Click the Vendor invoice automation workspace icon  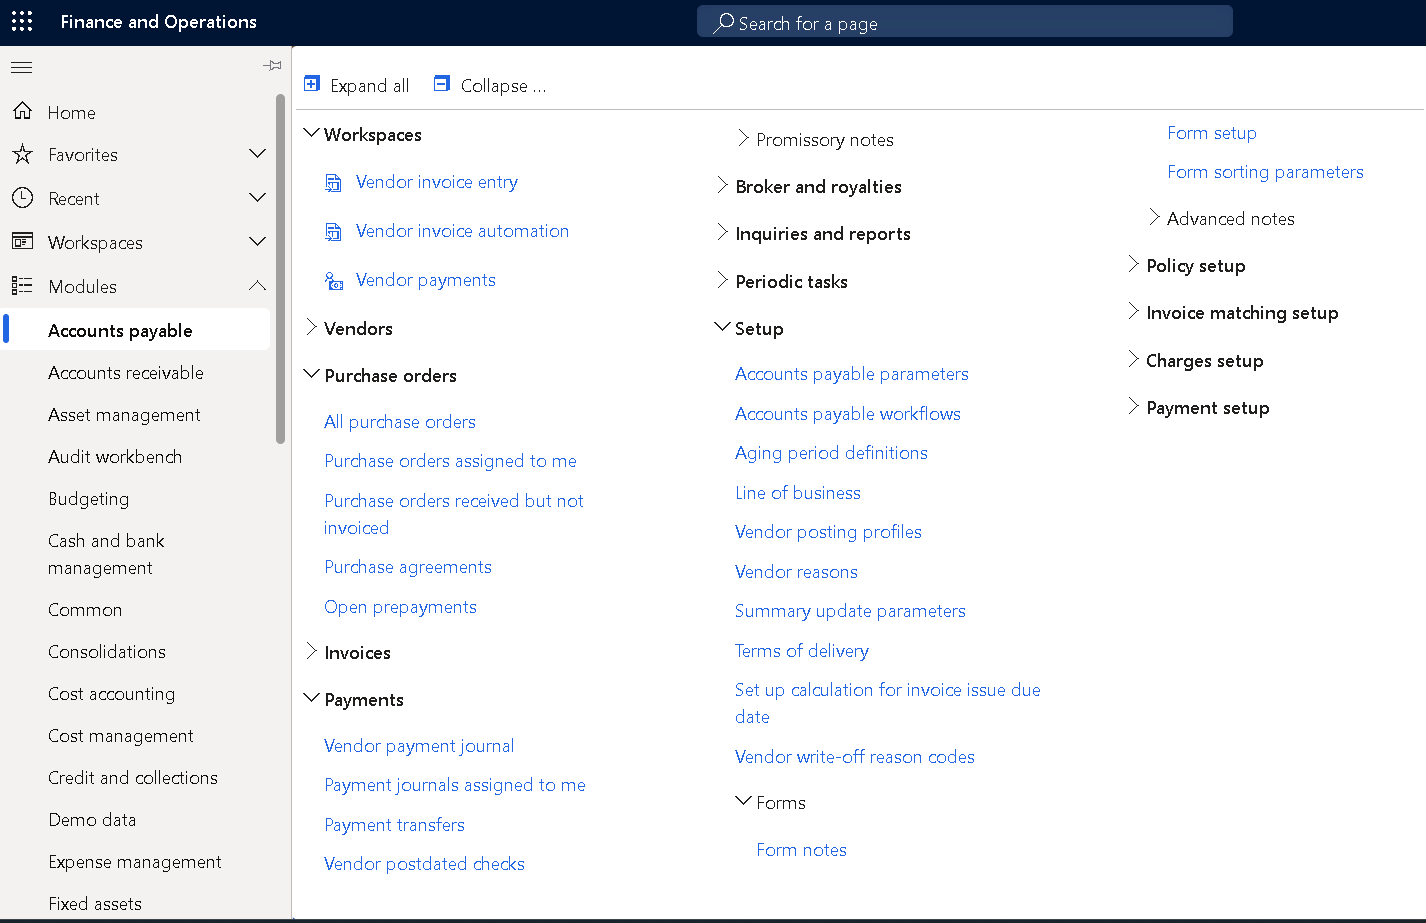click(x=333, y=231)
